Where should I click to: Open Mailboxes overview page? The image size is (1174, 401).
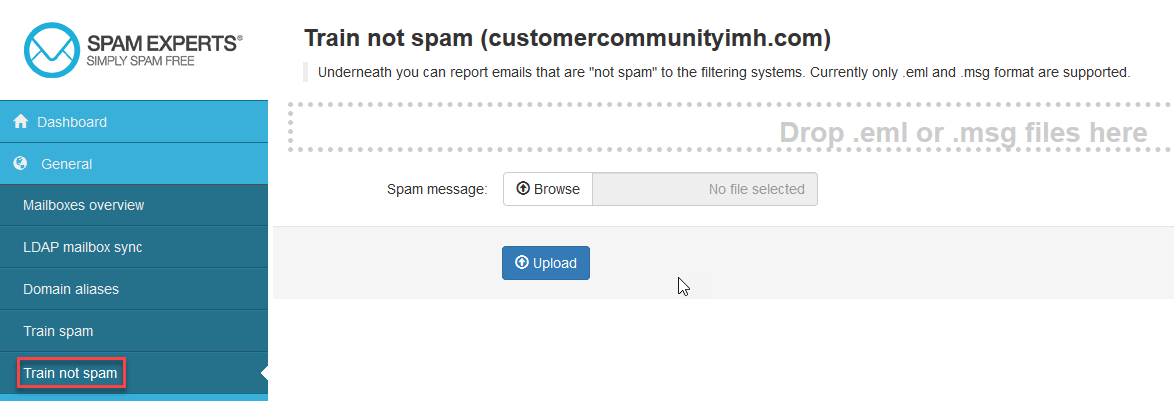click(84, 205)
